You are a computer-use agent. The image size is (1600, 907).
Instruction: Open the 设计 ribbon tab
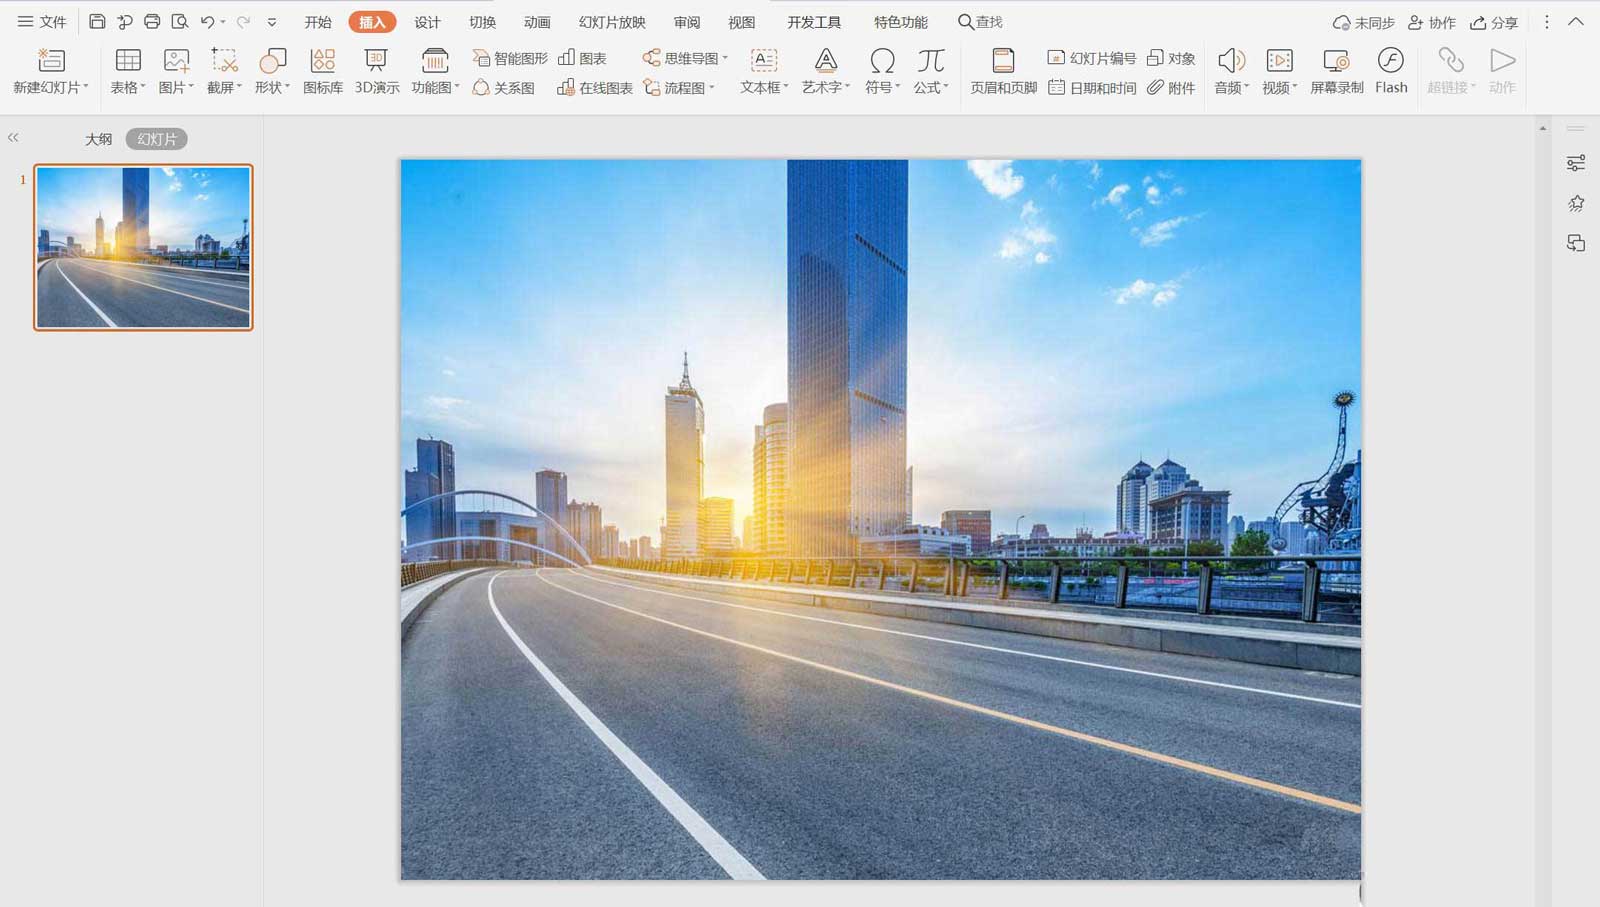point(427,22)
